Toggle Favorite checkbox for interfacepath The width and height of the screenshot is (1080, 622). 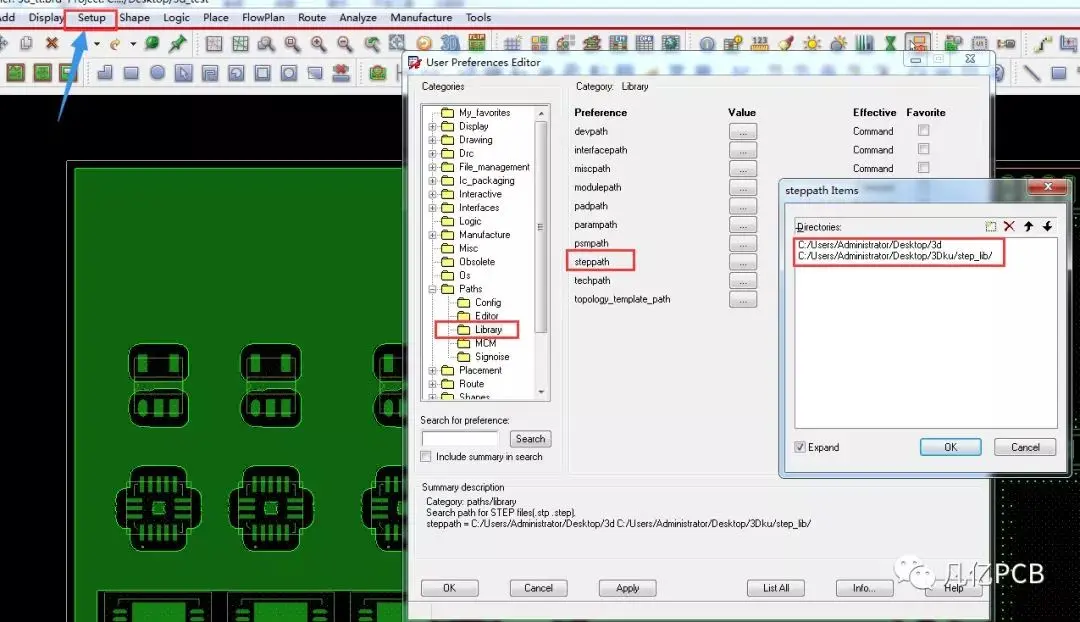(924, 149)
